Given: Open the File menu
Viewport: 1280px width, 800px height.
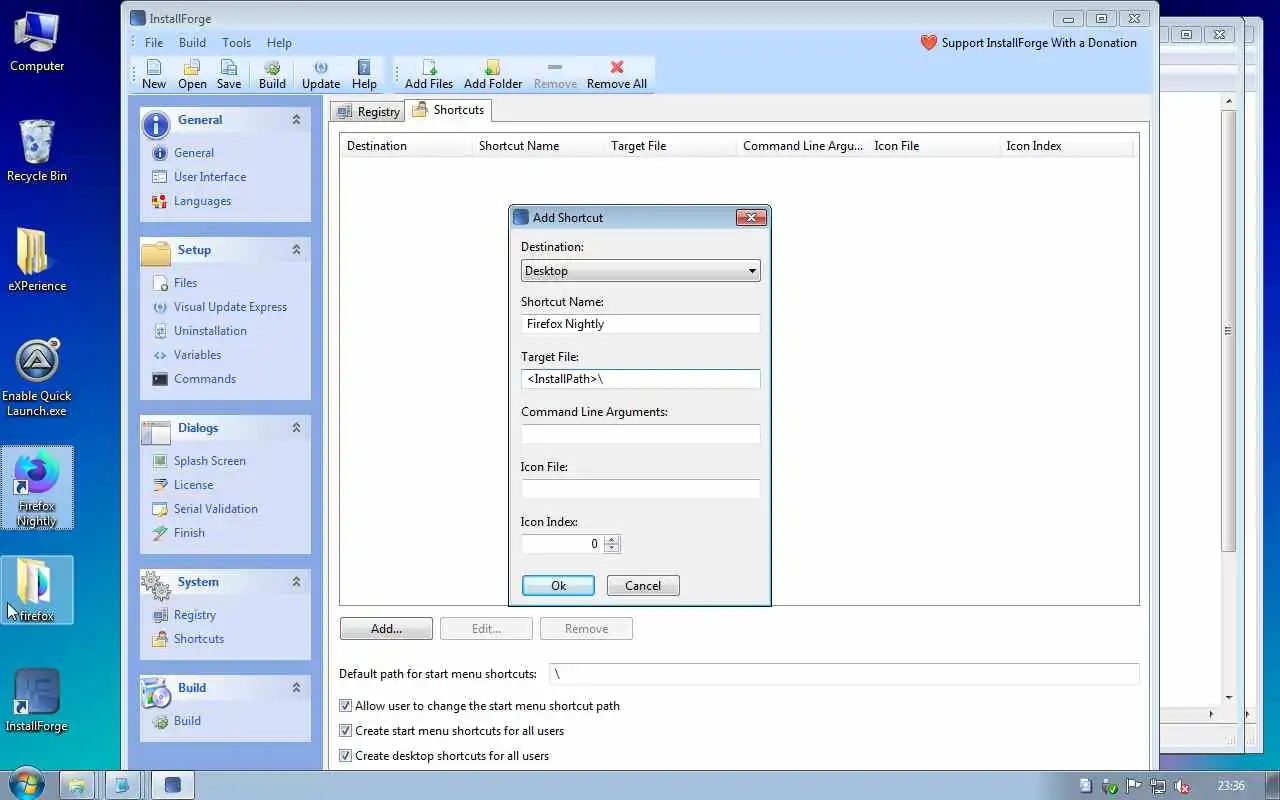Looking at the screenshot, I should 154,43.
